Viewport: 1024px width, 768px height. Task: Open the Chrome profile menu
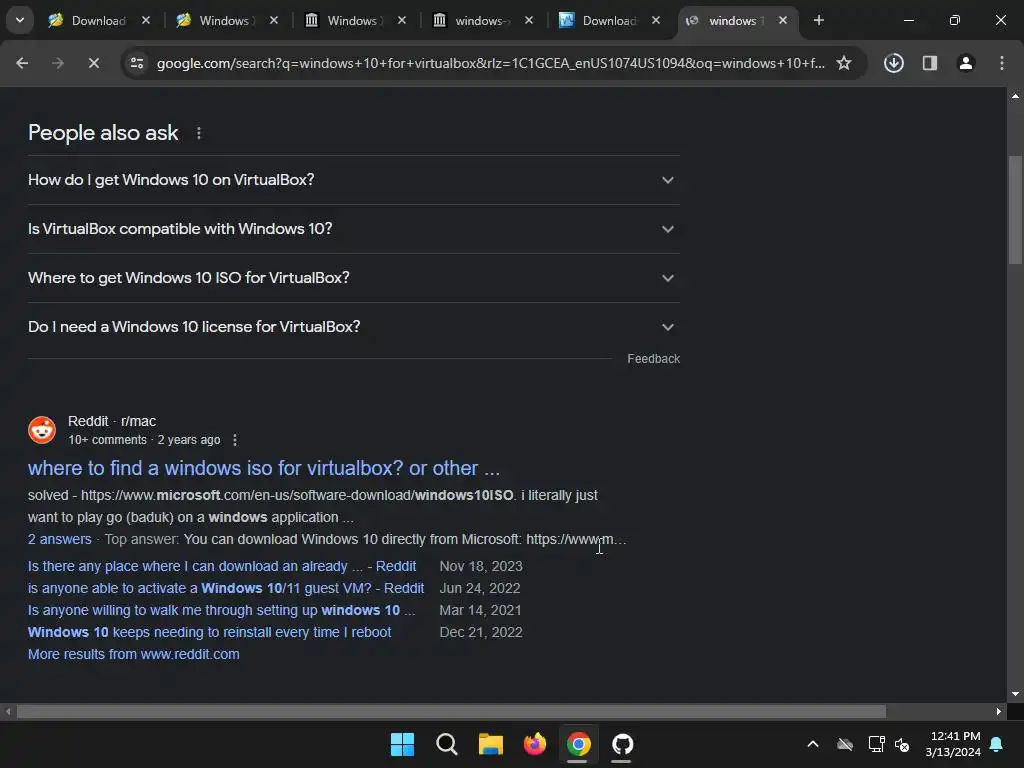tap(965, 63)
